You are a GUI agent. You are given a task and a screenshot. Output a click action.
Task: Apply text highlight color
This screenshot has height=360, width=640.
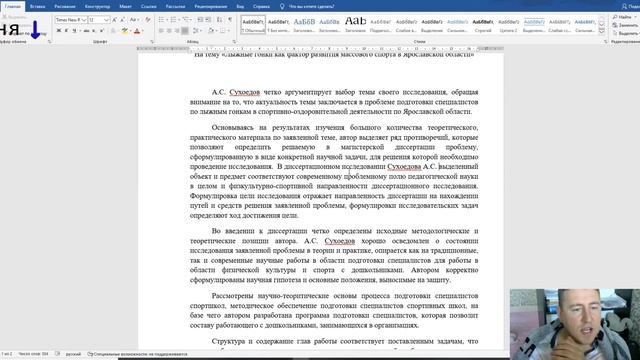pyautogui.click(x=124, y=31)
